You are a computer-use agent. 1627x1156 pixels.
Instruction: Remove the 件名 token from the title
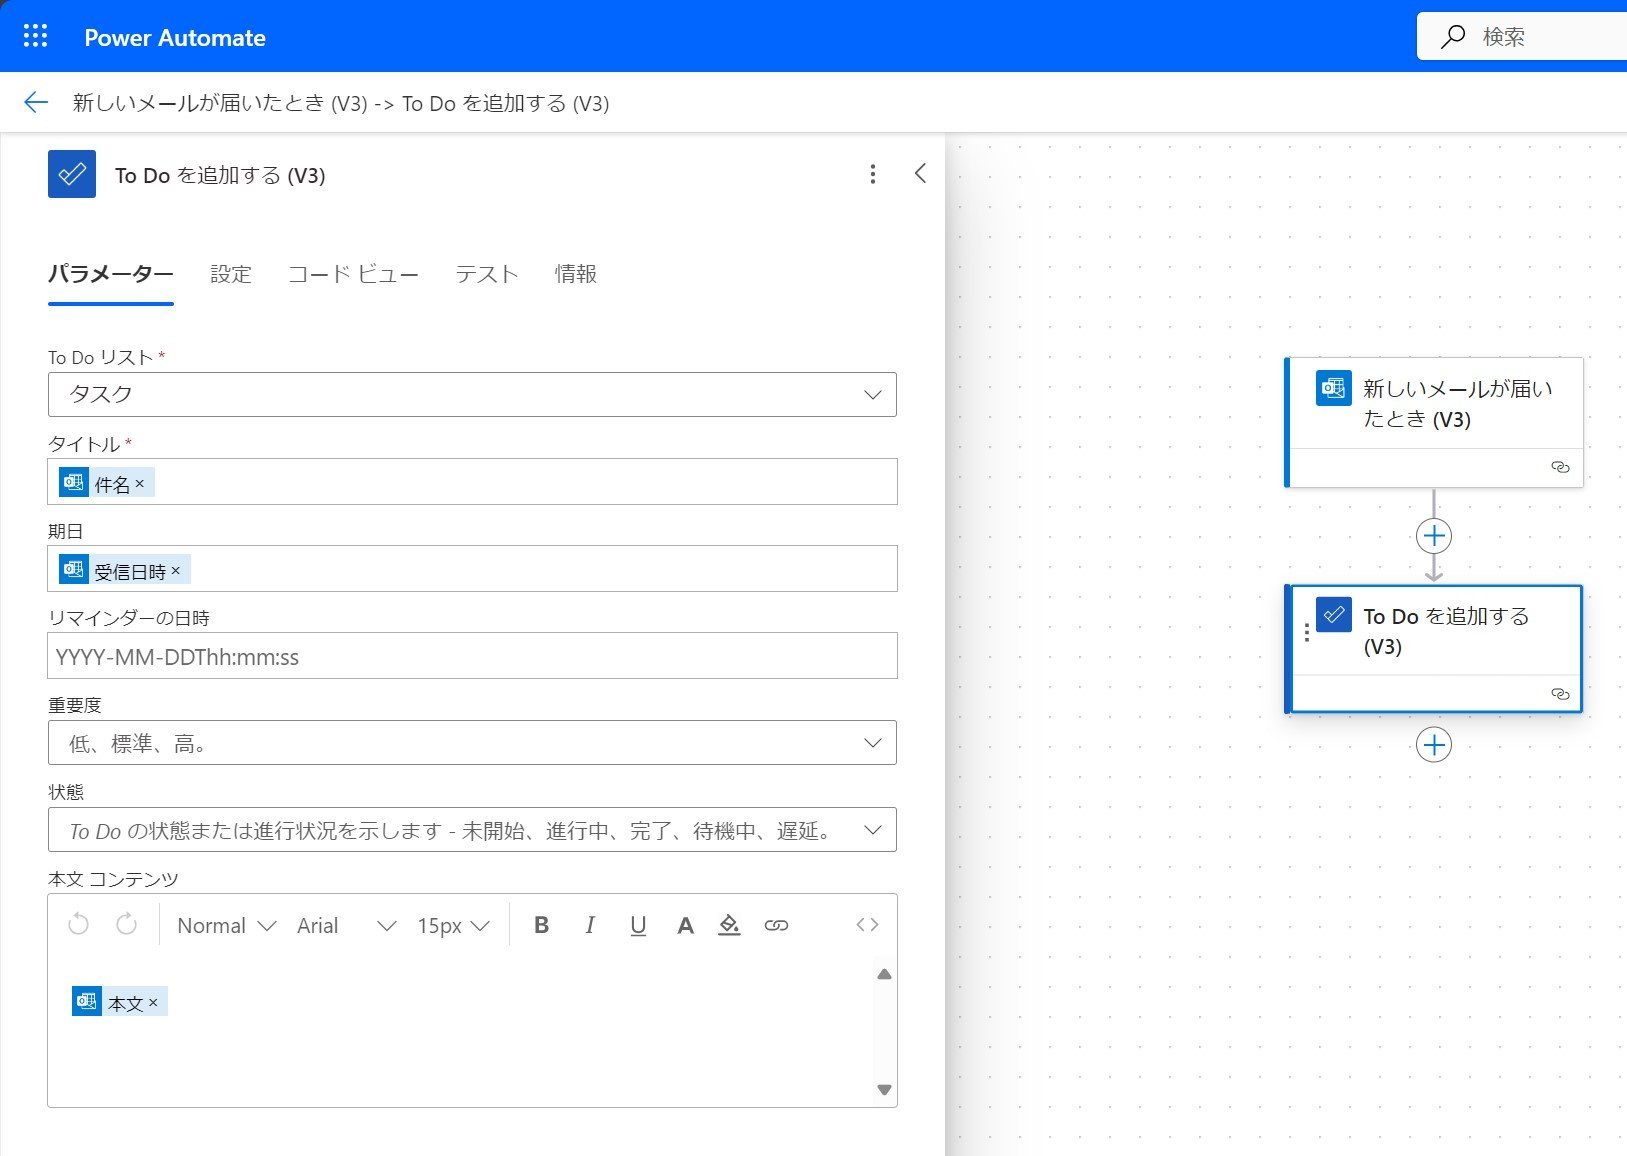point(140,484)
